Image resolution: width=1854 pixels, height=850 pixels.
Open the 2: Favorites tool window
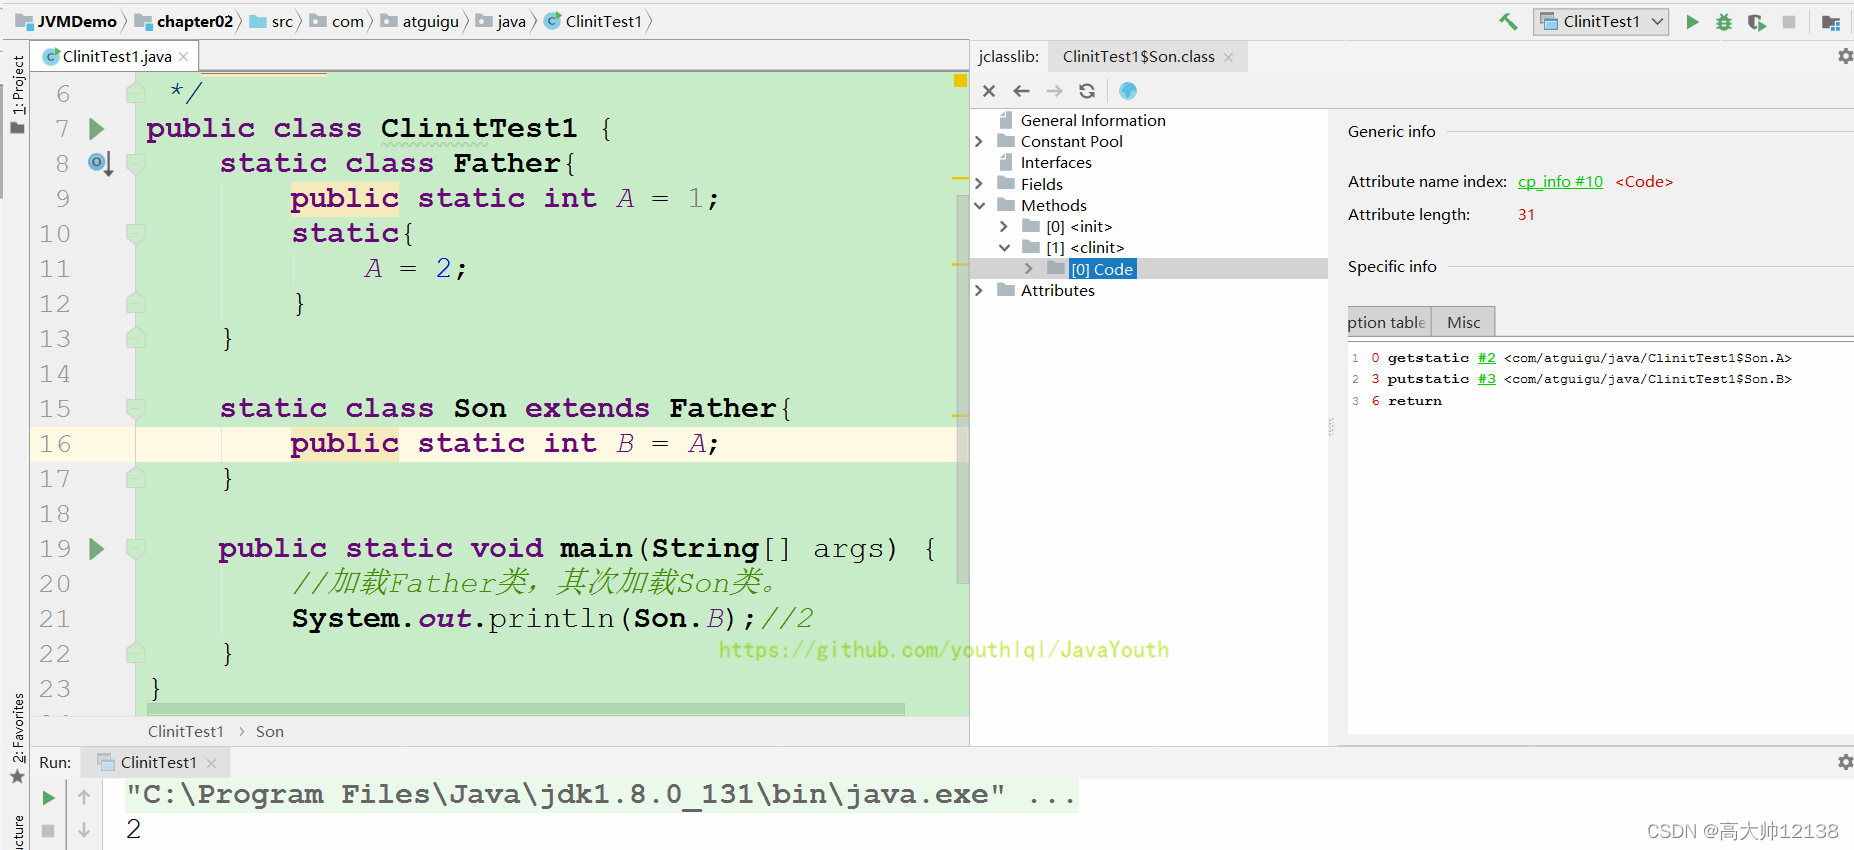click(18, 738)
